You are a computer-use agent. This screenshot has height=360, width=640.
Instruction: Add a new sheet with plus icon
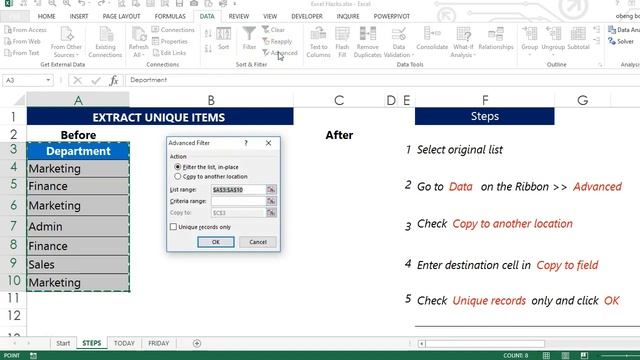197,343
